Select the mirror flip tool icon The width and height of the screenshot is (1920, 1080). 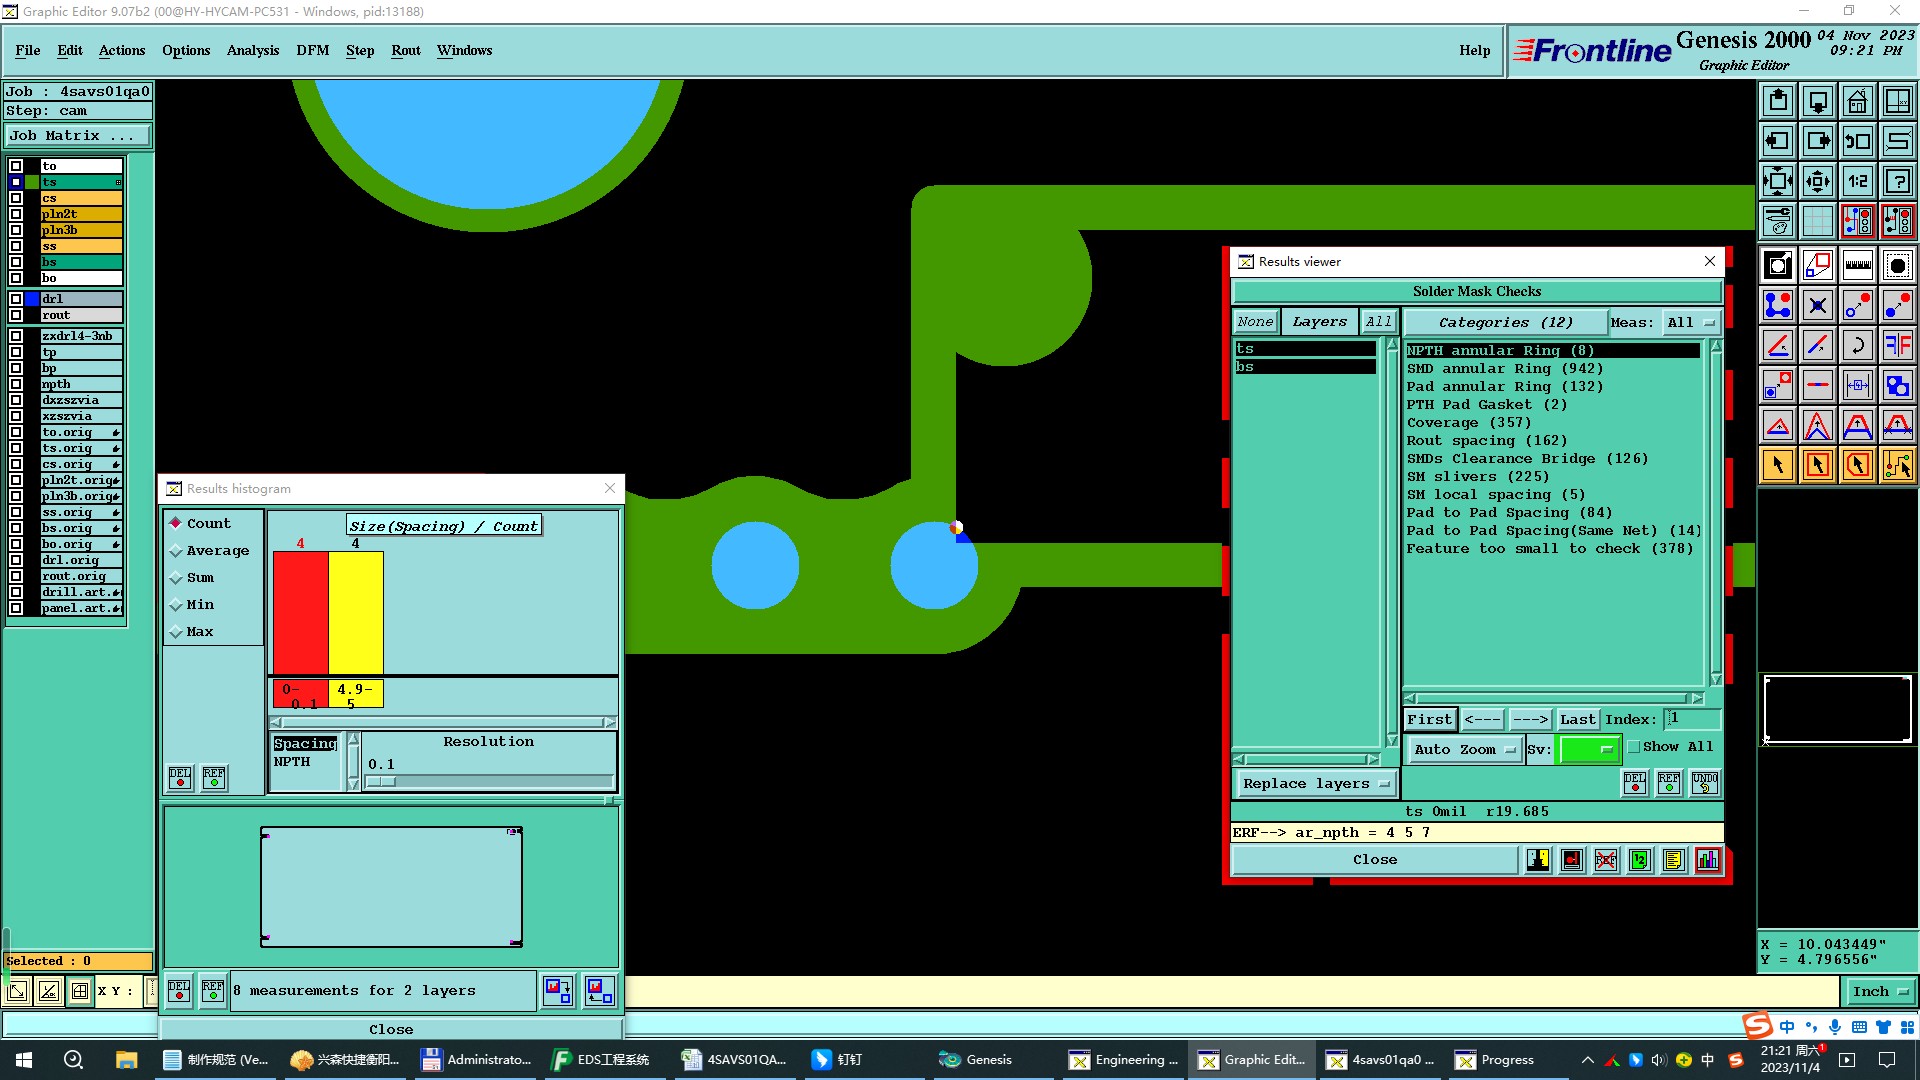click(x=1897, y=345)
